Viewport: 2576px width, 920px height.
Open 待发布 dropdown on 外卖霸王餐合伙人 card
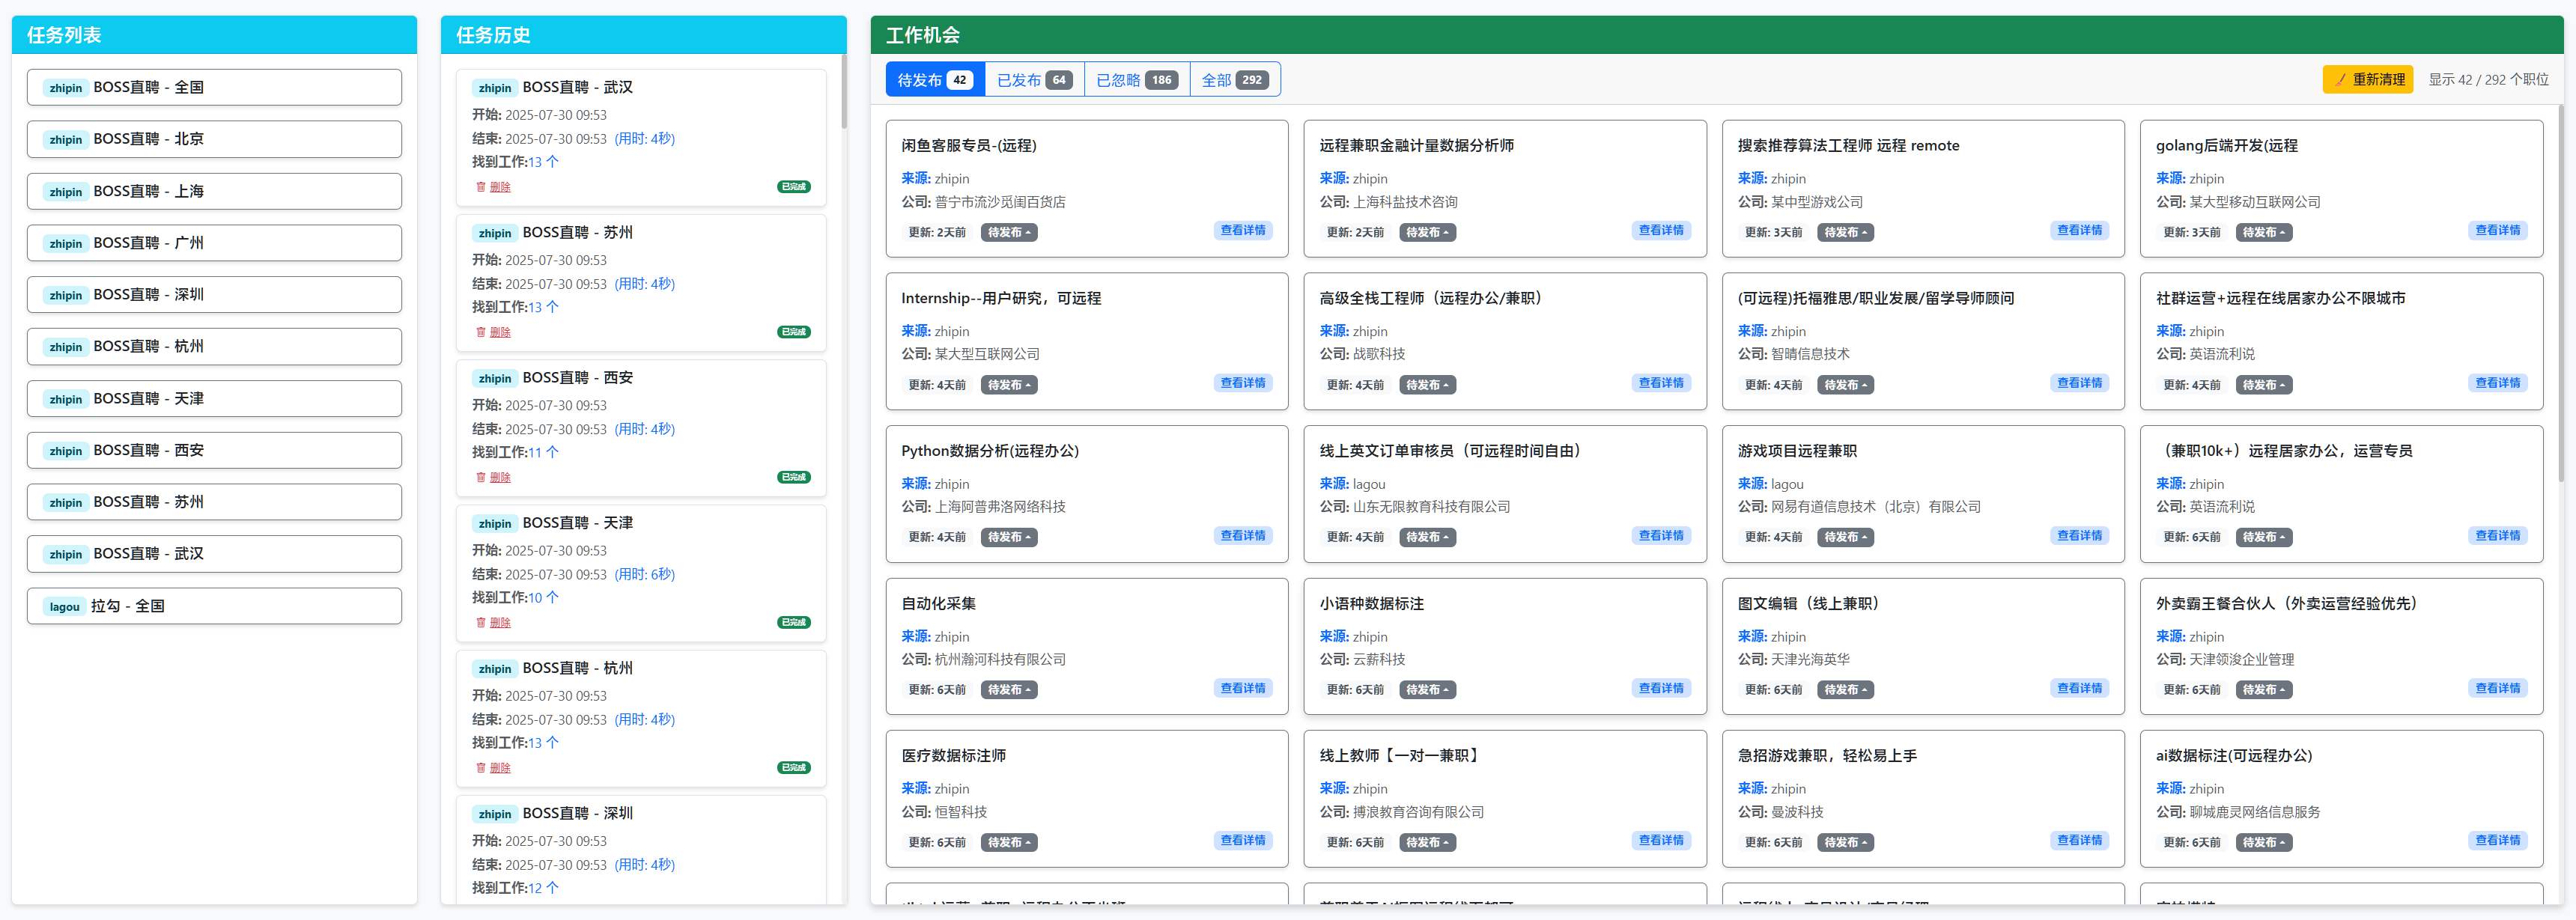[2264, 690]
